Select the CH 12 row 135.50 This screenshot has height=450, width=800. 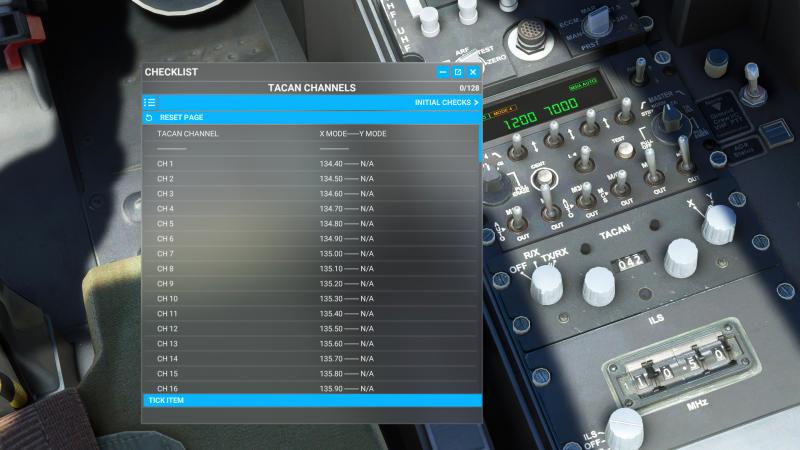(310, 329)
